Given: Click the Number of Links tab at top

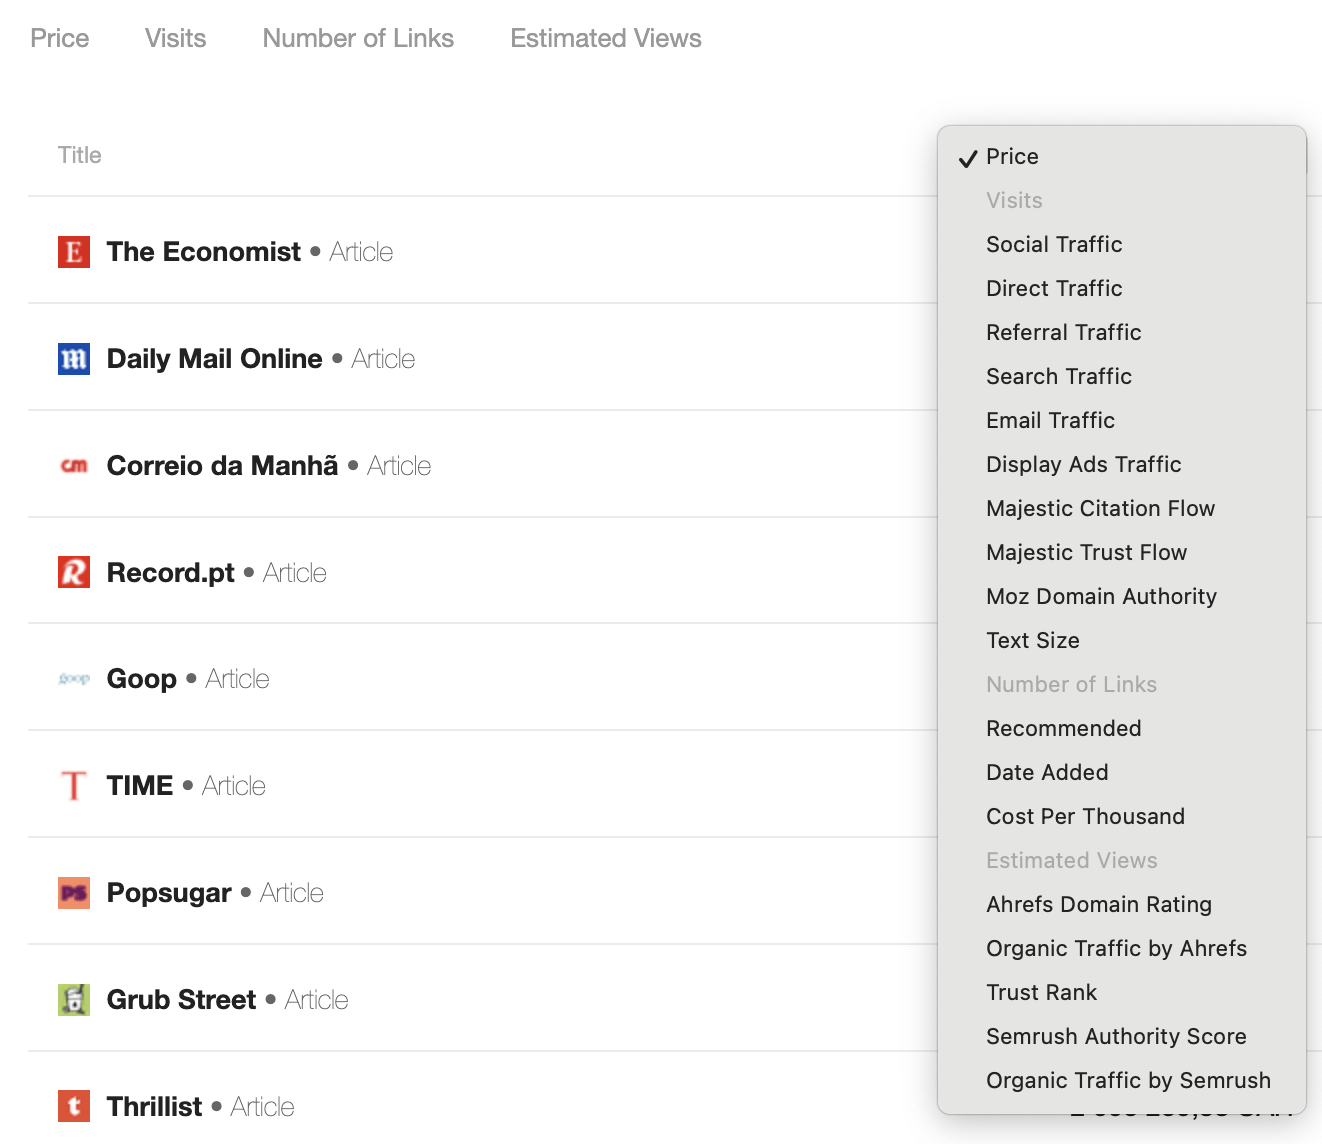Looking at the screenshot, I should 358,38.
